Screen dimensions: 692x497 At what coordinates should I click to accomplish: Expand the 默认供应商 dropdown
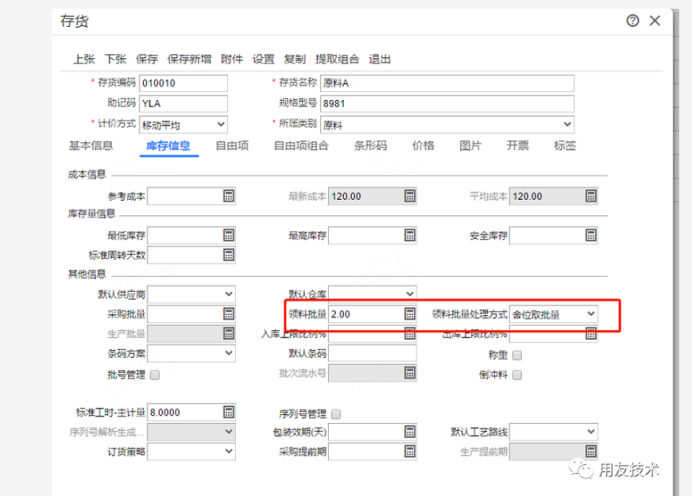228,294
